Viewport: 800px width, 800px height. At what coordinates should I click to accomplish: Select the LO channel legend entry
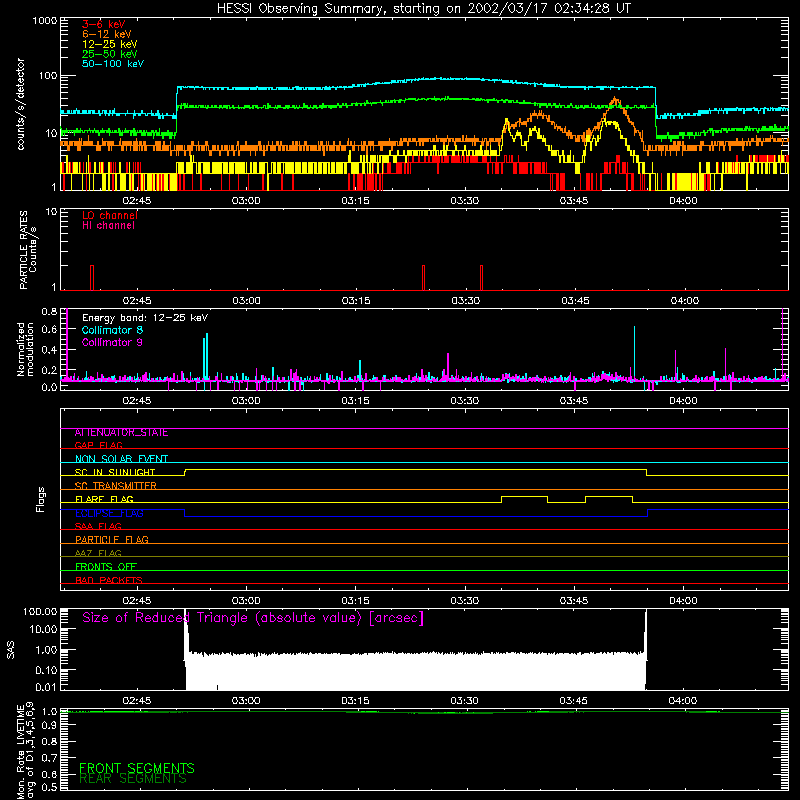pyautogui.click(x=110, y=215)
